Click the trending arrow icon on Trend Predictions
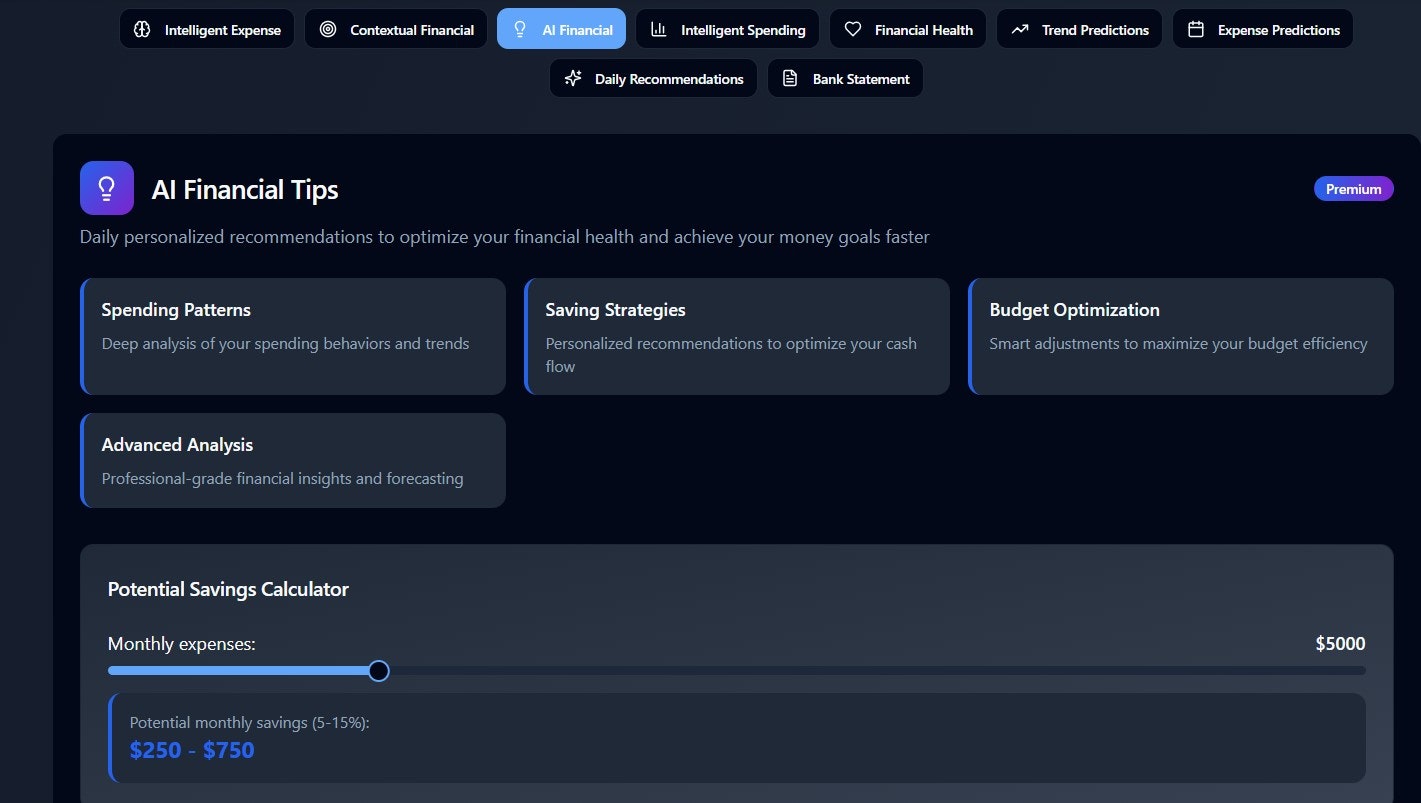This screenshot has width=1421, height=803. 1019,29
